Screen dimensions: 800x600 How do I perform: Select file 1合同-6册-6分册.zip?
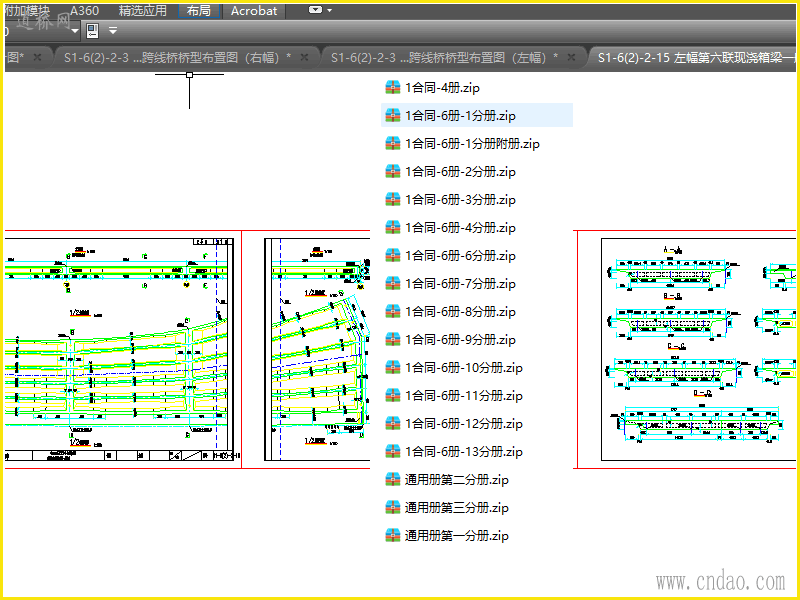click(x=460, y=256)
